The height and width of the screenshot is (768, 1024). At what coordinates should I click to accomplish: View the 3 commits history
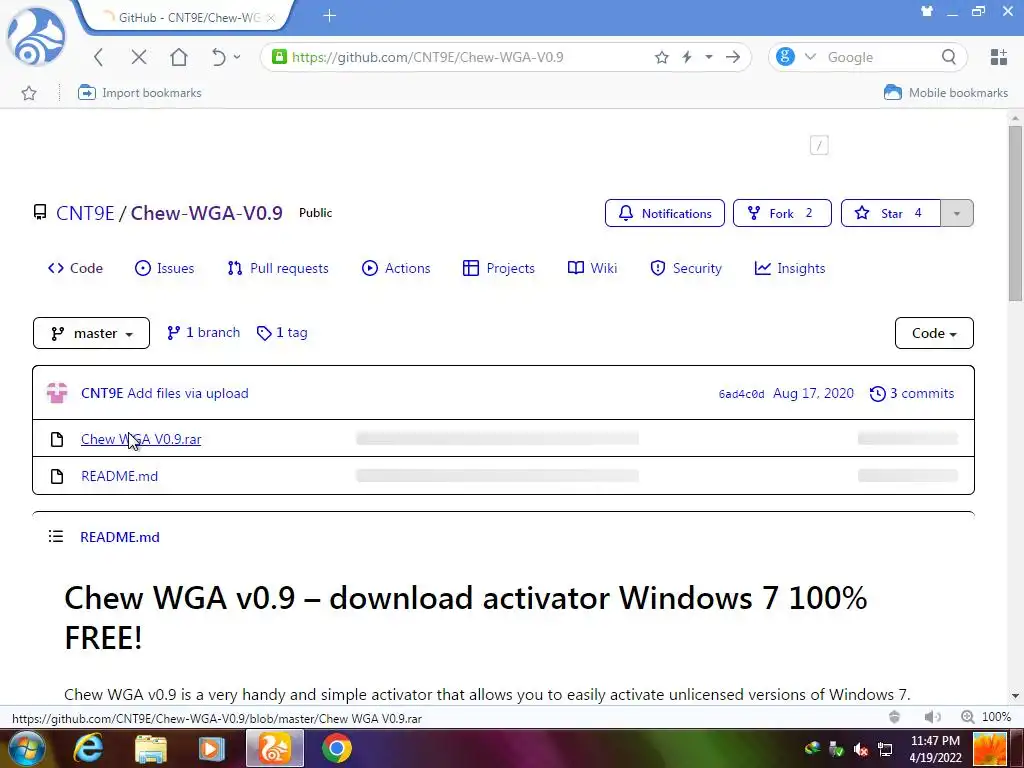pyautogui.click(x=912, y=393)
